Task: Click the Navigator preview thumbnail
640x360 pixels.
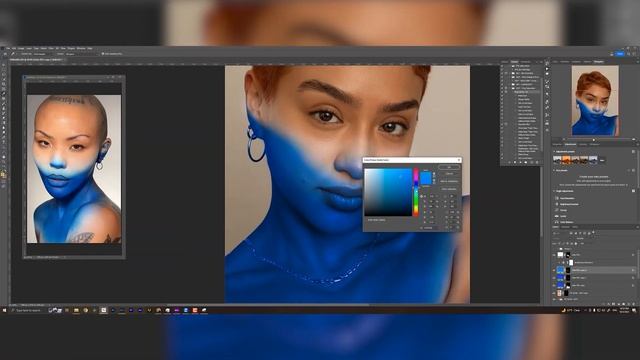Action: (595, 100)
